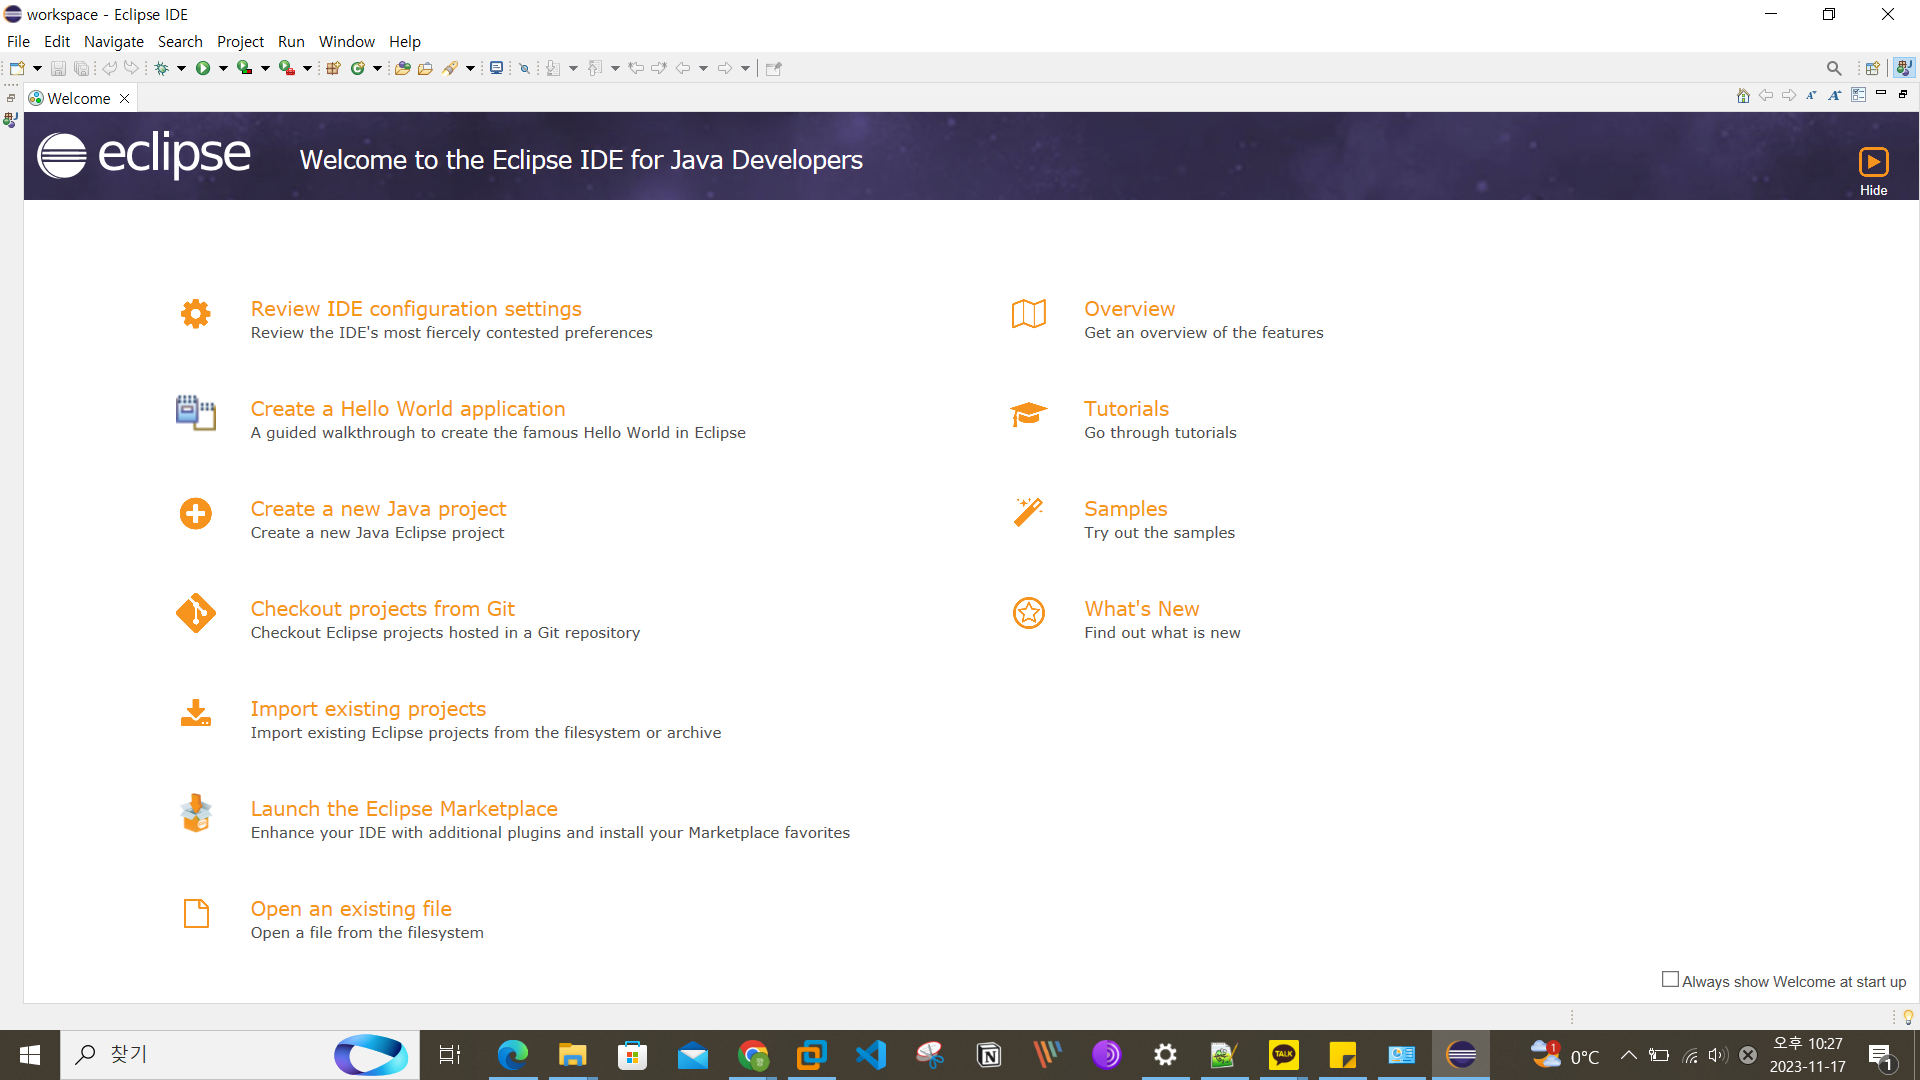
Task: Click the Open Type folder icon
Action: coord(402,68)
